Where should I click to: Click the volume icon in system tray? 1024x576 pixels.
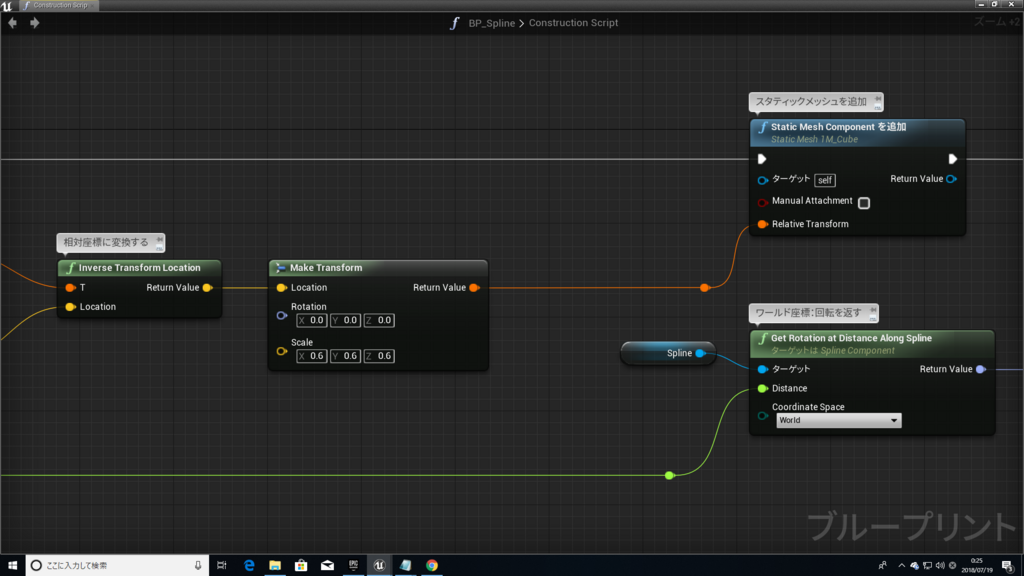tap(940, 566)
